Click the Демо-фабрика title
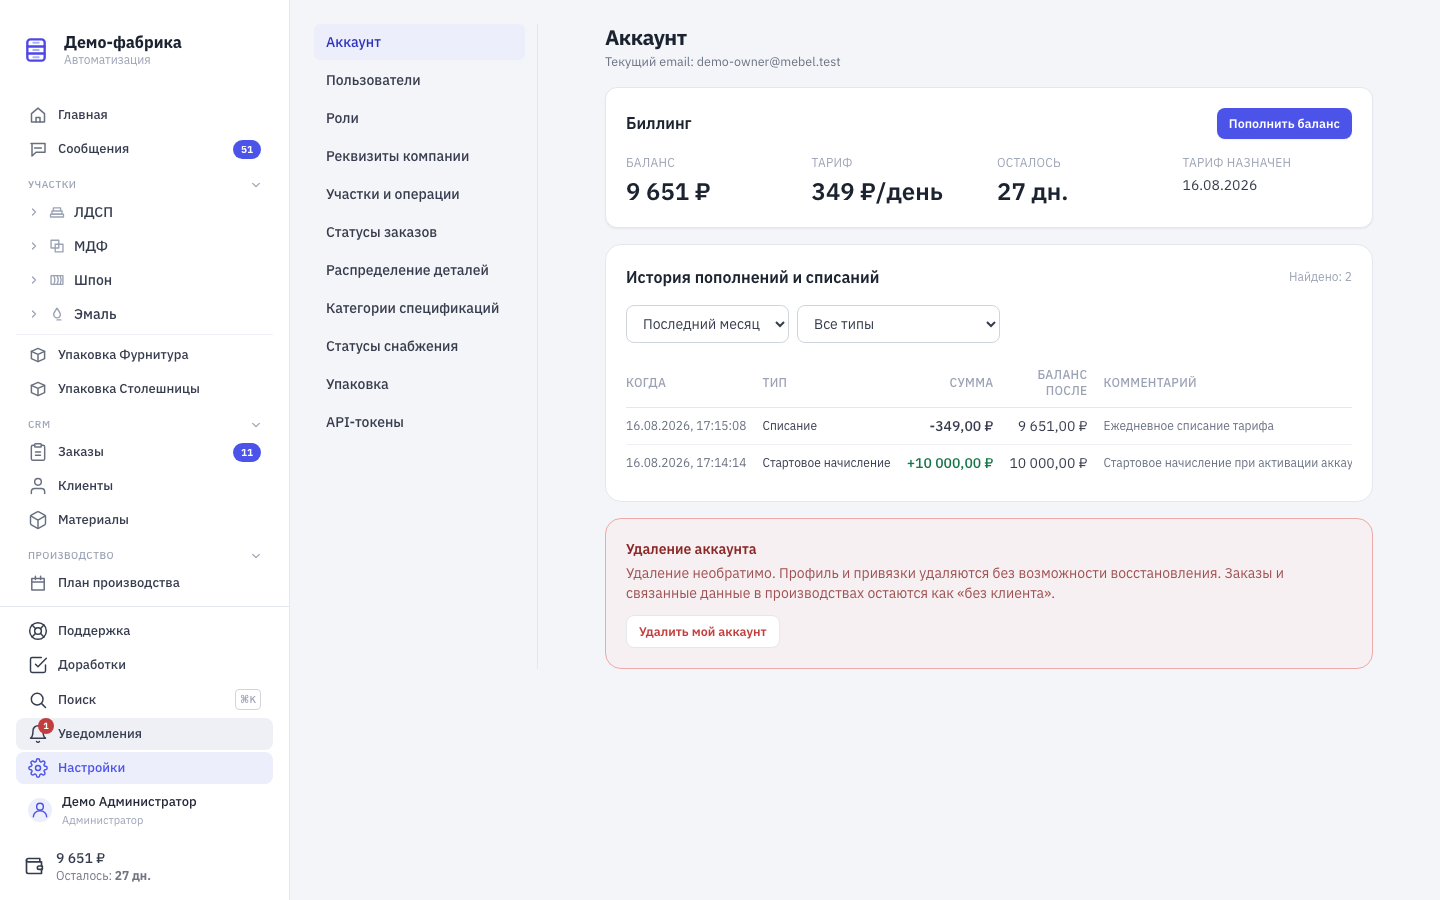The image size is (1440, 900). point(123,42)
